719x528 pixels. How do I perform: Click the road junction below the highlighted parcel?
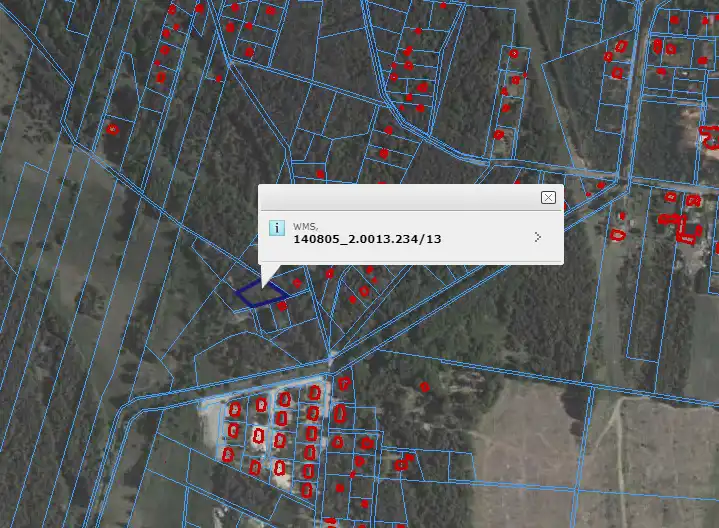coord(331,357)
